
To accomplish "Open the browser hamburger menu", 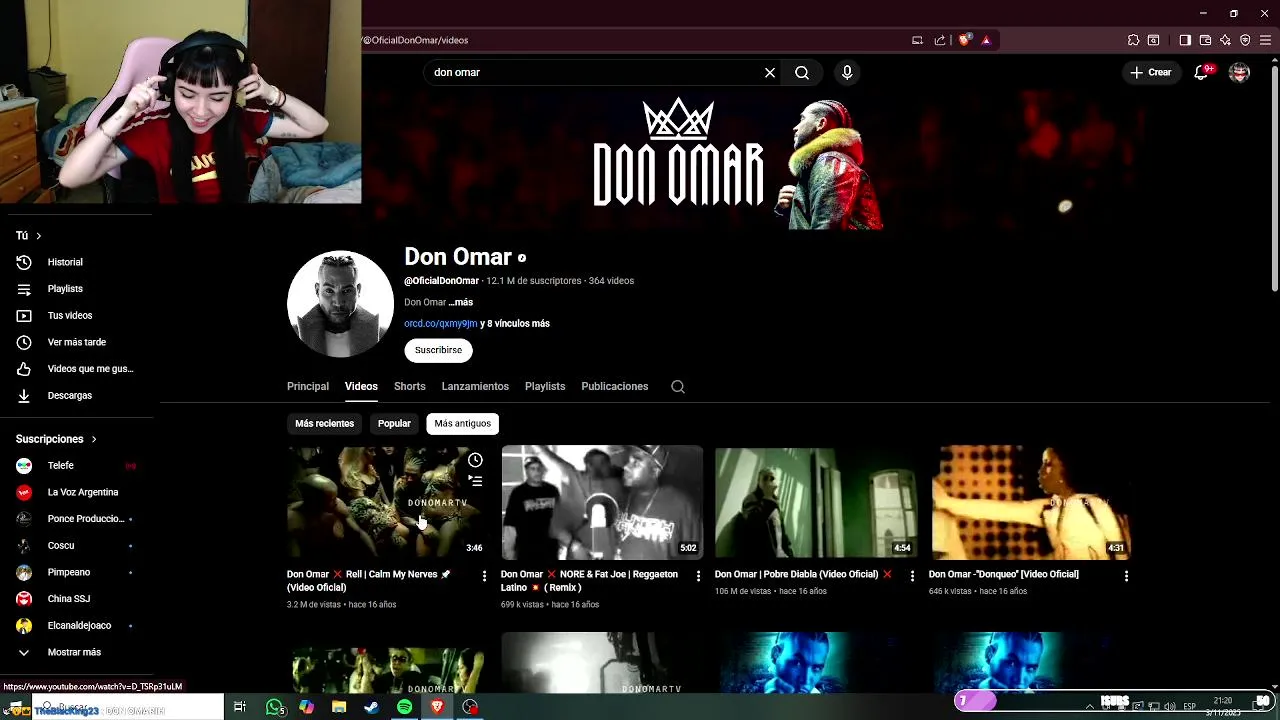I will [x=1265, y=40].
